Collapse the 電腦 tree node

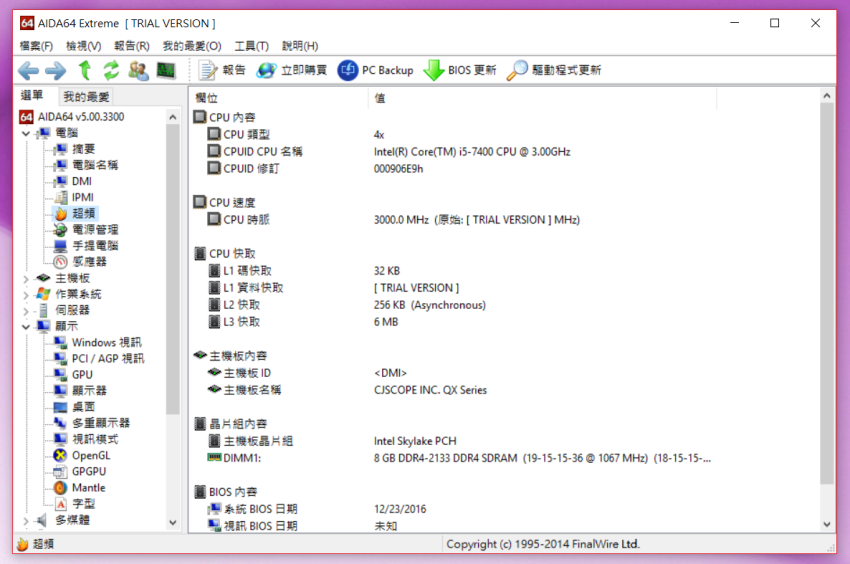pos(25,133)
